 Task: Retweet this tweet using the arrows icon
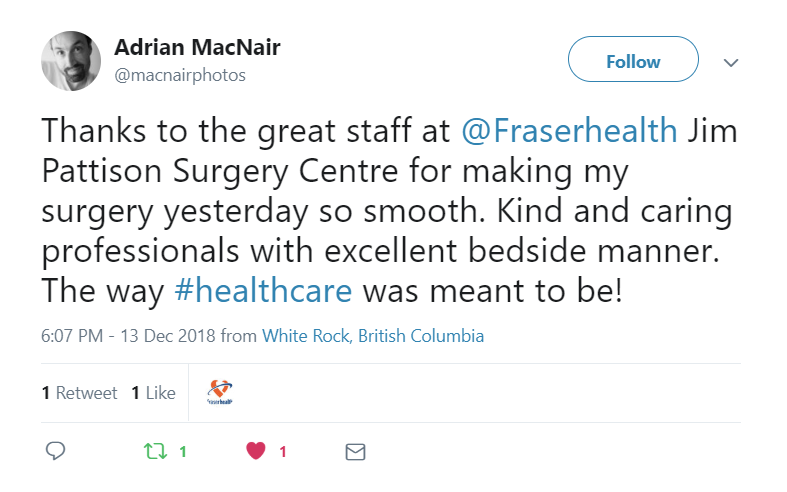(156, 451)
